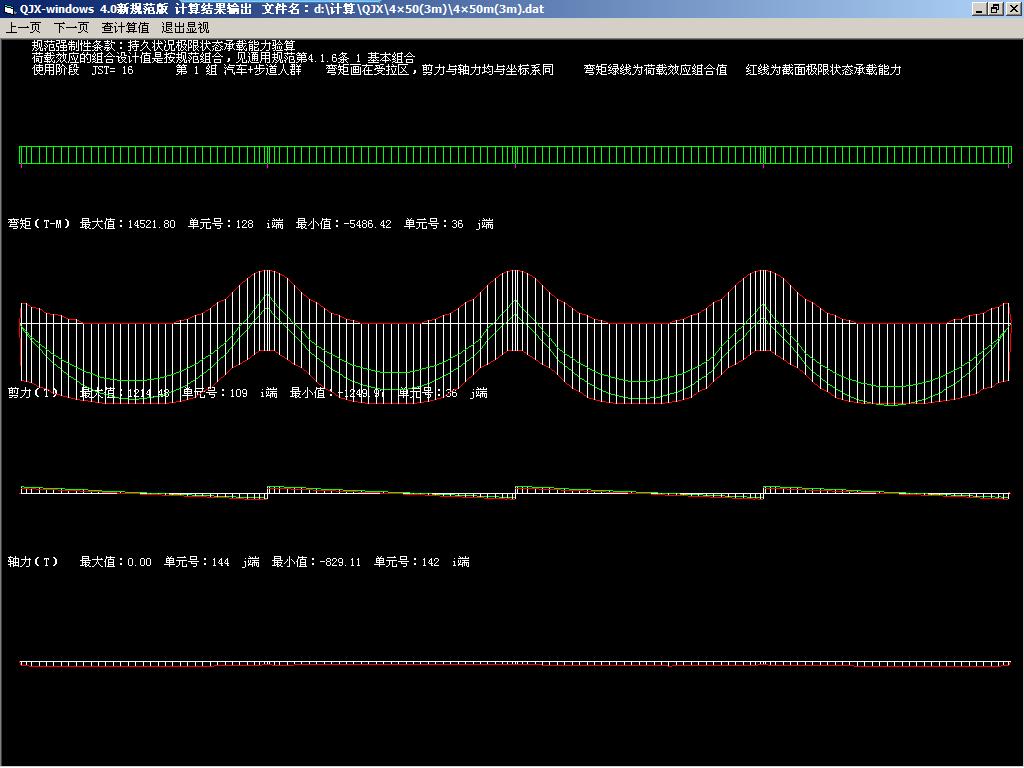Click the 使用阶段 JST= 16 text
Screen dimensions: 1024x768
83,70
